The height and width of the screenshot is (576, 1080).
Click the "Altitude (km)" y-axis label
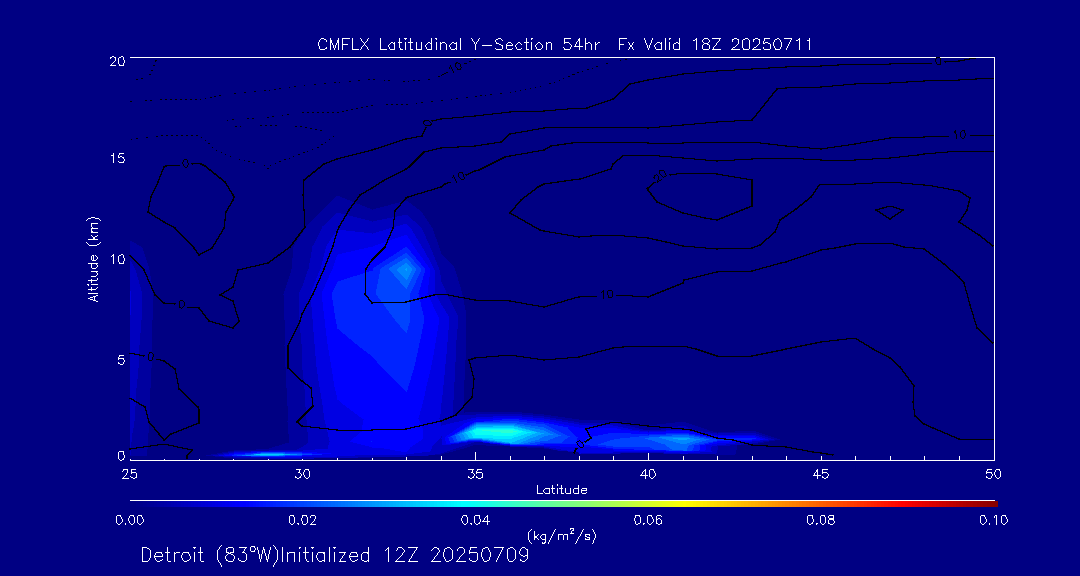94,260
